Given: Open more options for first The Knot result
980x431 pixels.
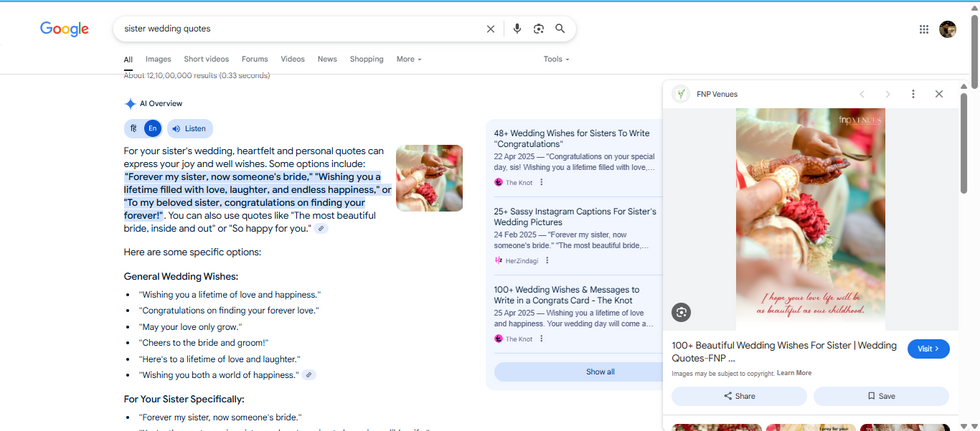Looking at the screenshot, I should pos(541,182).
